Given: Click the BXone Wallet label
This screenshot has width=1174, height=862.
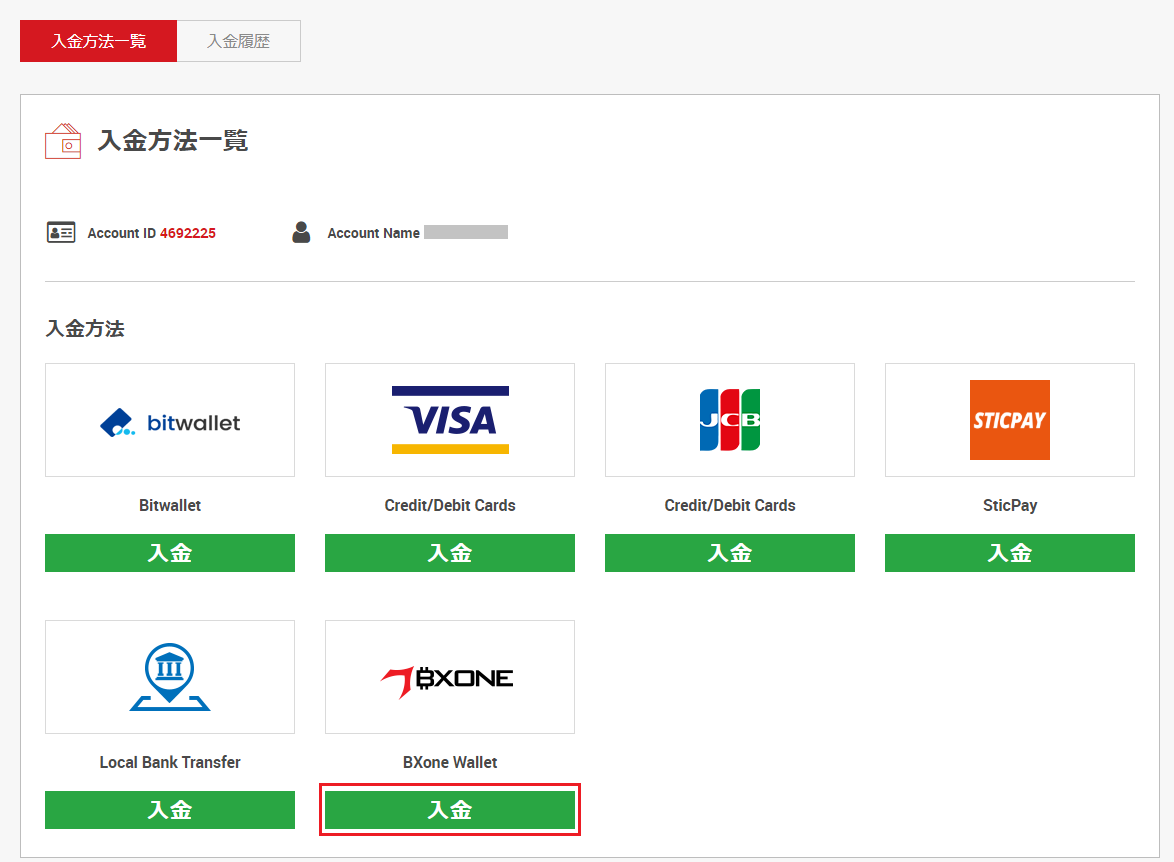Looking at the screenshot, I should pyautogui.click(x=450, y=762).
